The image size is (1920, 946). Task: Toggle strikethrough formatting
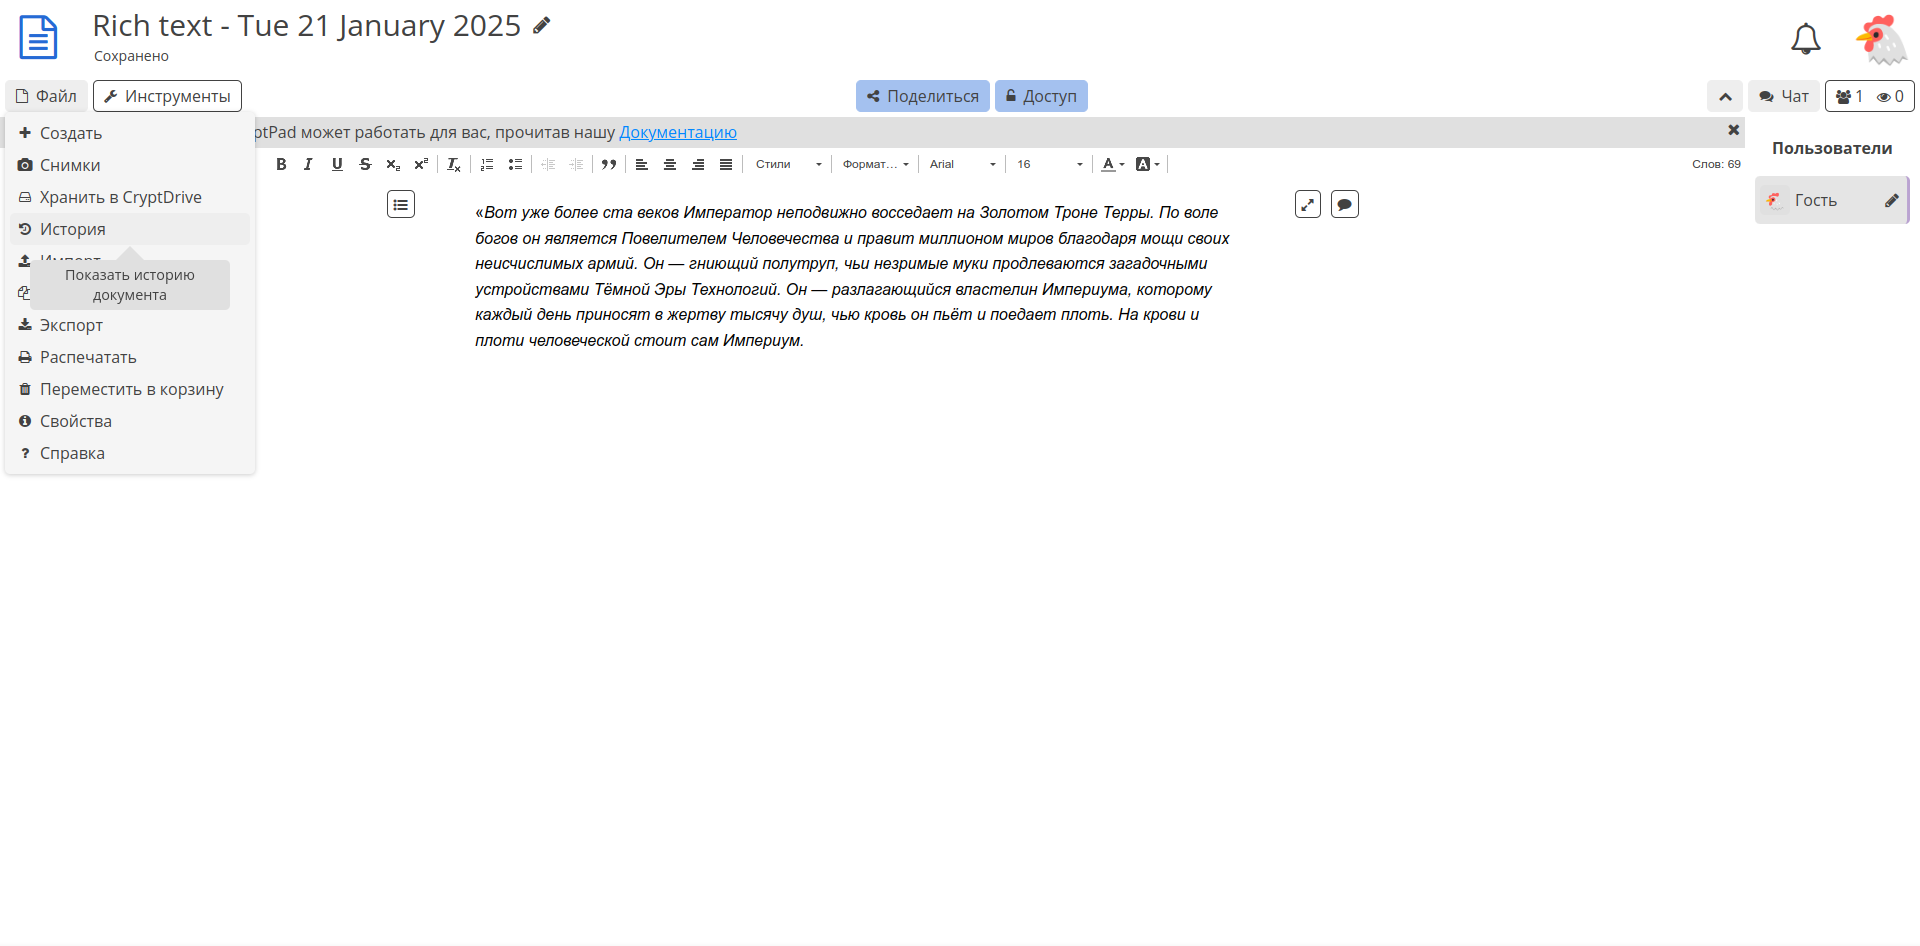pyautogui.click(x=365, y=164)
